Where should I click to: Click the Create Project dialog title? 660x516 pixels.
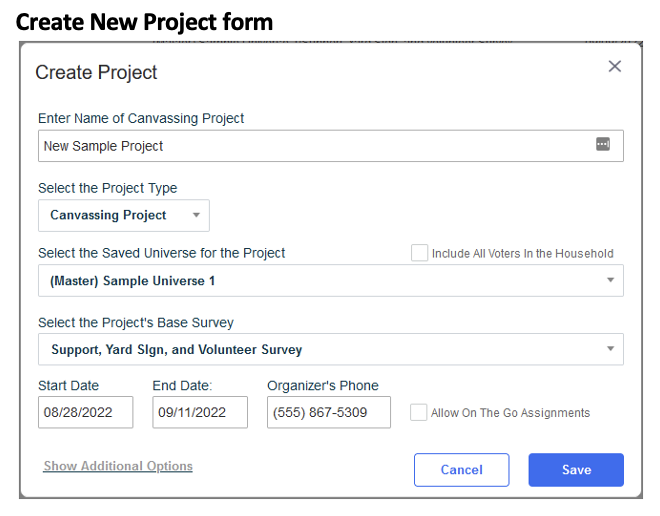97,72
